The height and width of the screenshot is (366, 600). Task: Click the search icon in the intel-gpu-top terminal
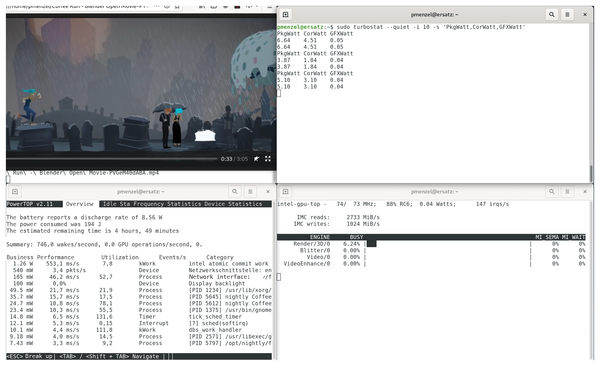pos(551,191)
